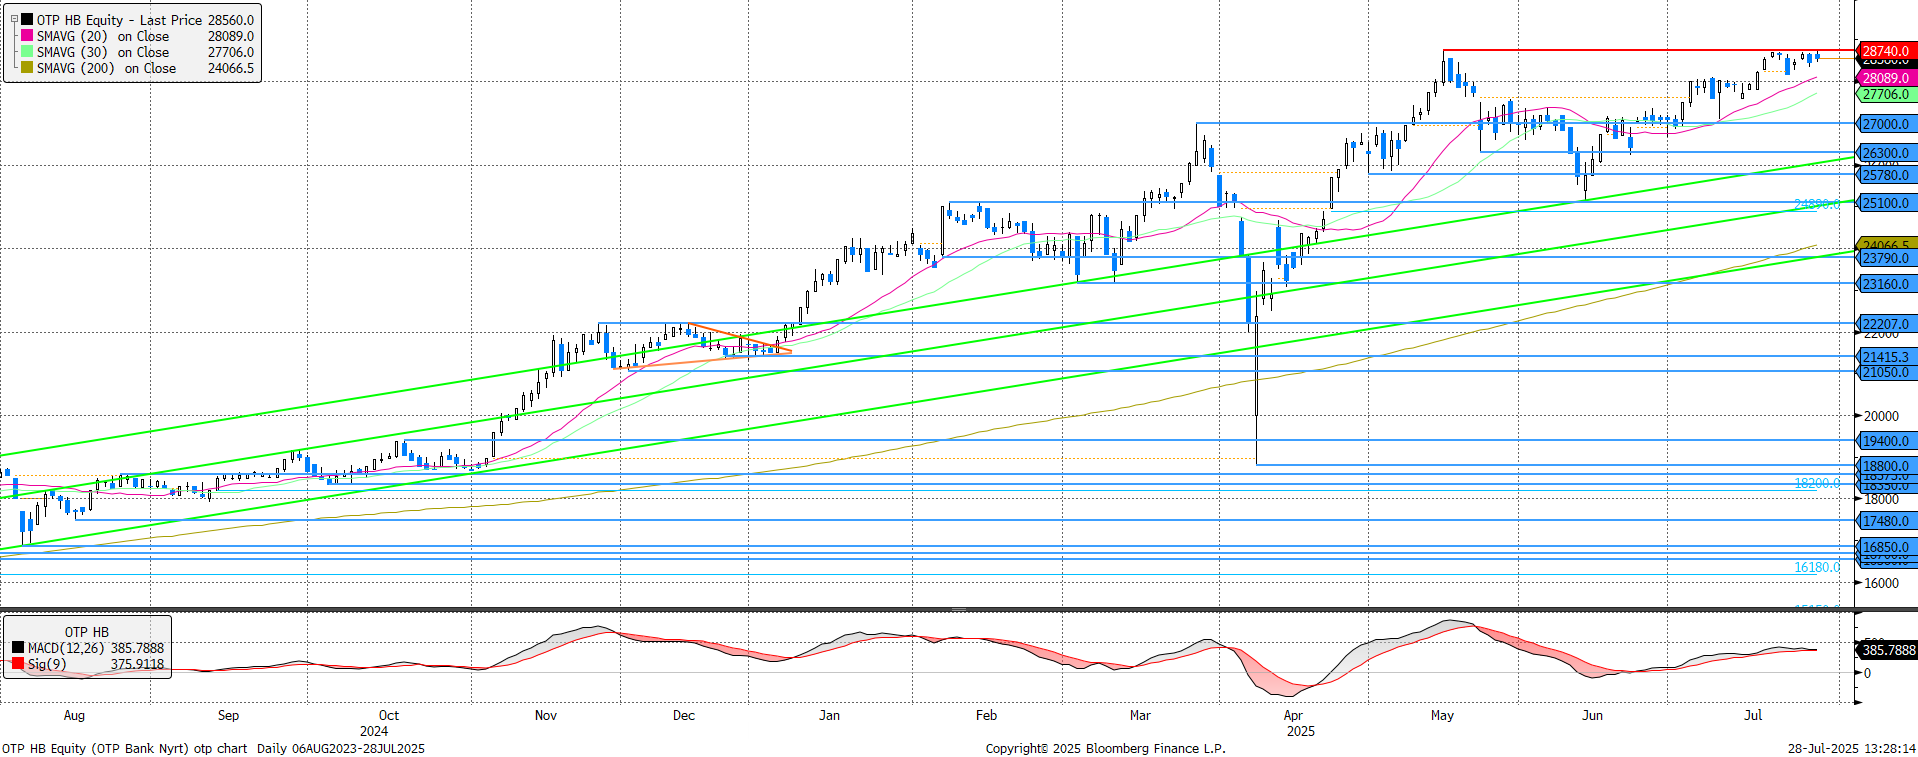The width and height of the screenshot is (1918, 757).
Task: Click the '18000' price axis tick
Action: pyautogui.click(x=1881, y=499)
